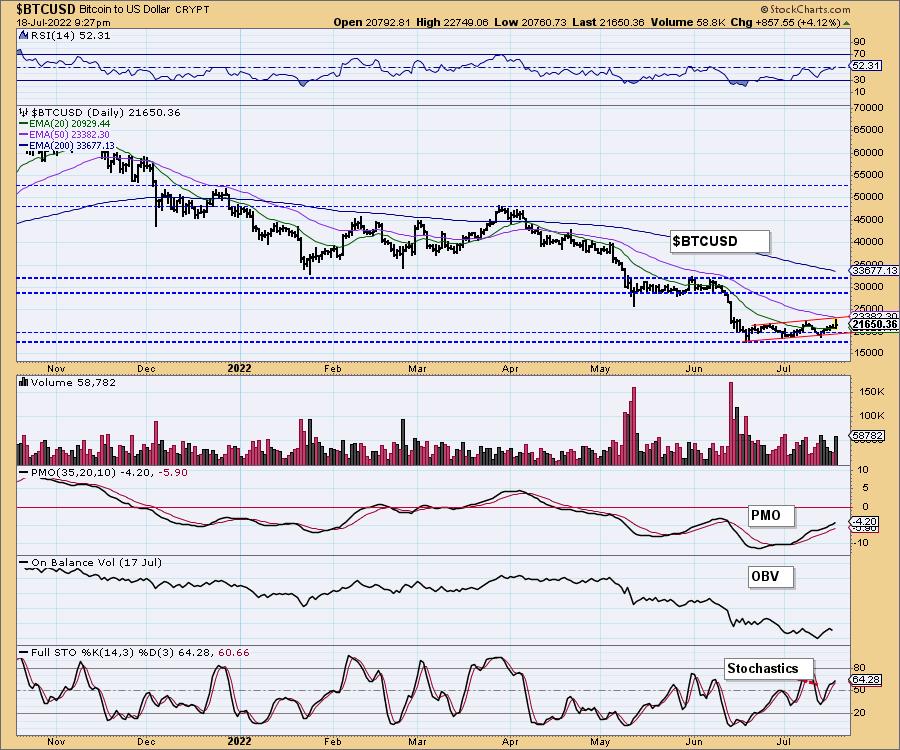Click the 'On Balance Vol (17 Jul)' label
The height and width of the screenshot is (750, 900).
pos(96,562)
